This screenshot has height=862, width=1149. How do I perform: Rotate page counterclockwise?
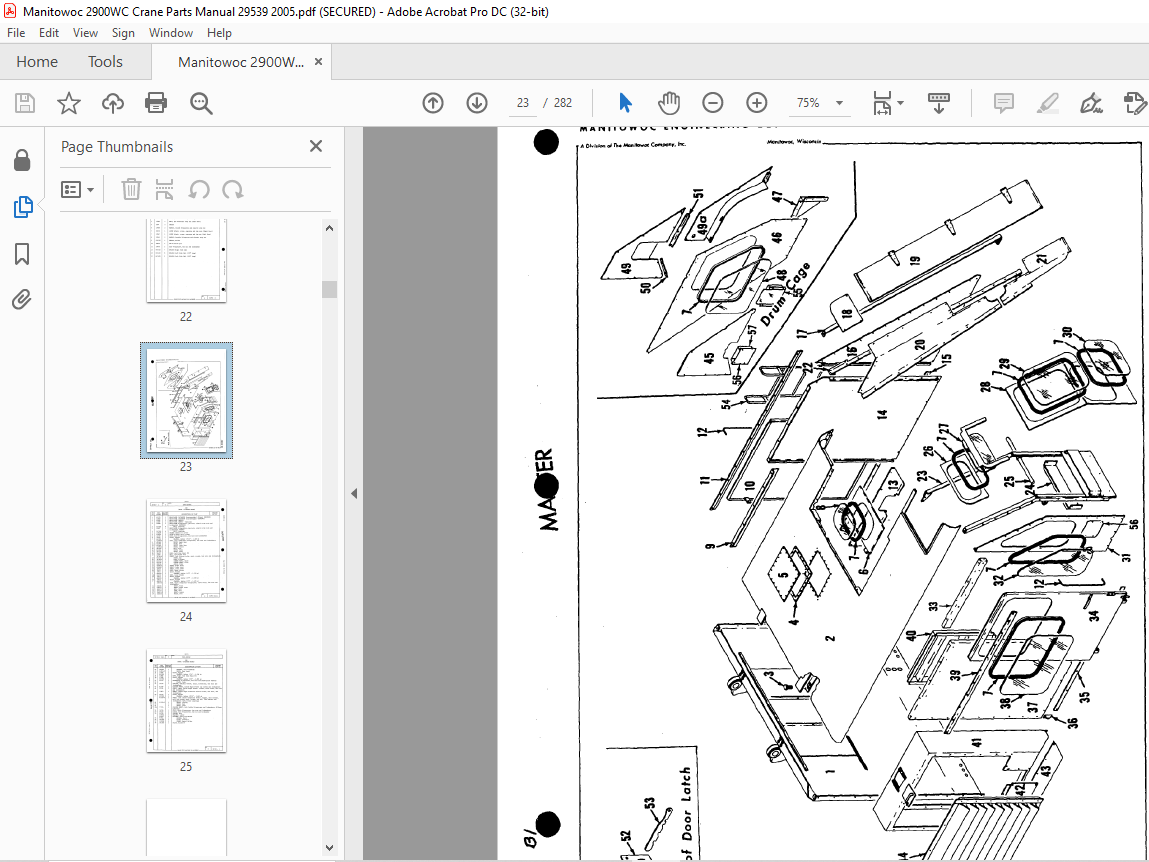coord(199,189)
